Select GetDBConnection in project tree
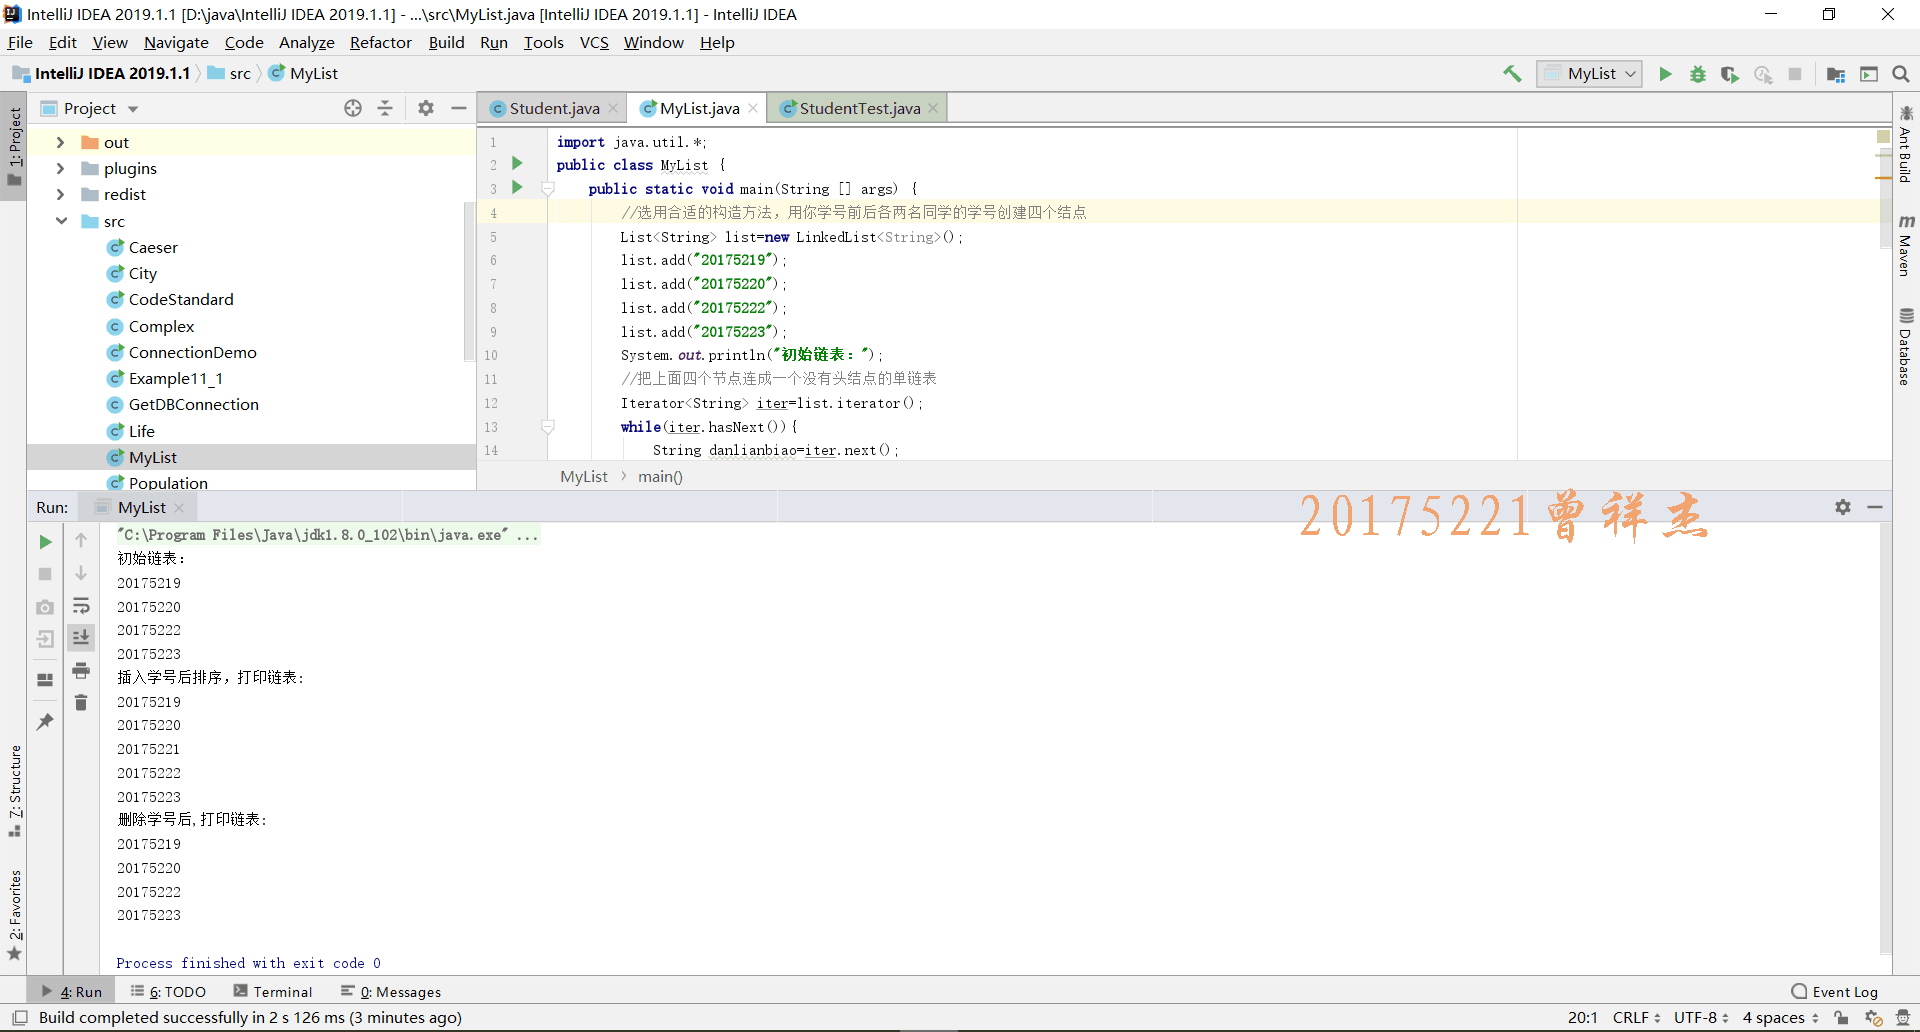The image size is (1920, 1032). coord(193,404)
